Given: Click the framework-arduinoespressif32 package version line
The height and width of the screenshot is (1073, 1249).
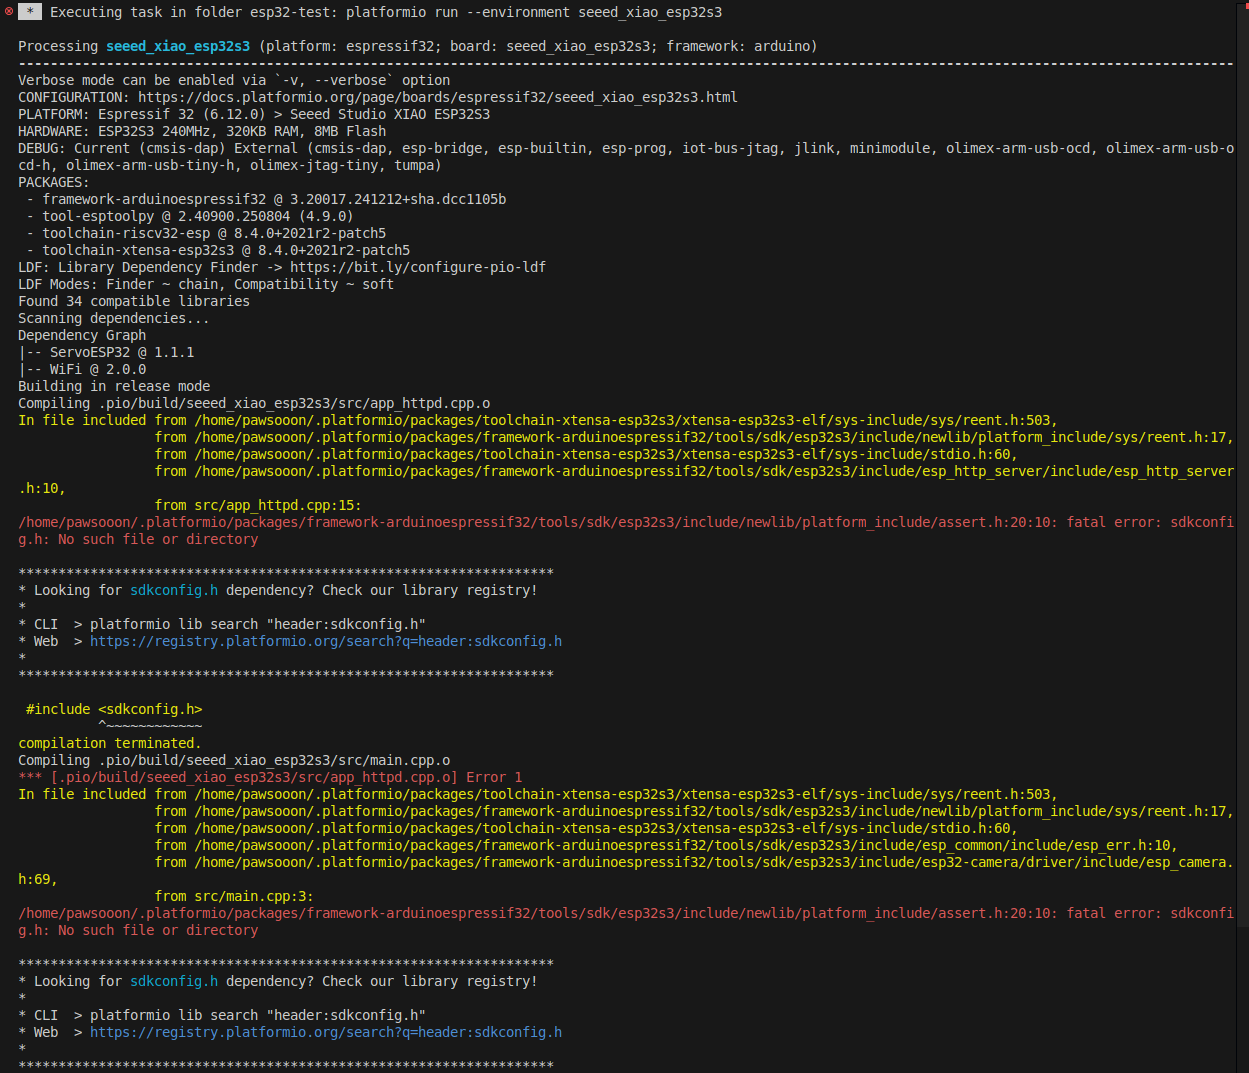Looking at the screenshot, I should point(273,199).
